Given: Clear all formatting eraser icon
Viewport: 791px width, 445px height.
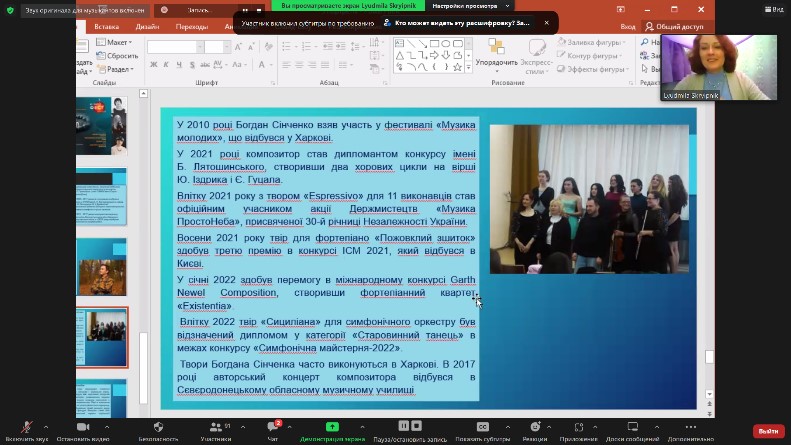Looking at the screenshot, I should pos(268,47).
